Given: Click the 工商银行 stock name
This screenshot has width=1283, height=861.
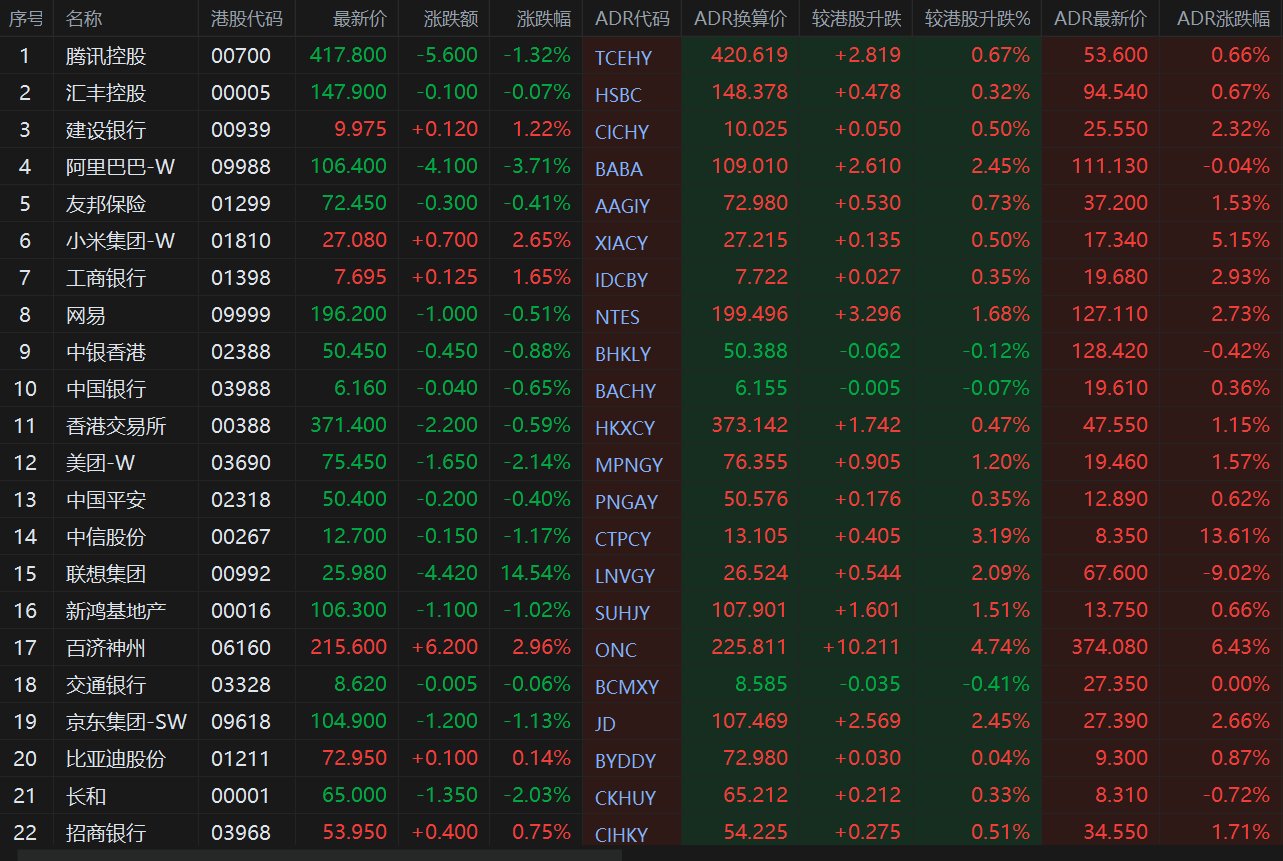Looking at the screenshot, I should [x=106, y=278].
